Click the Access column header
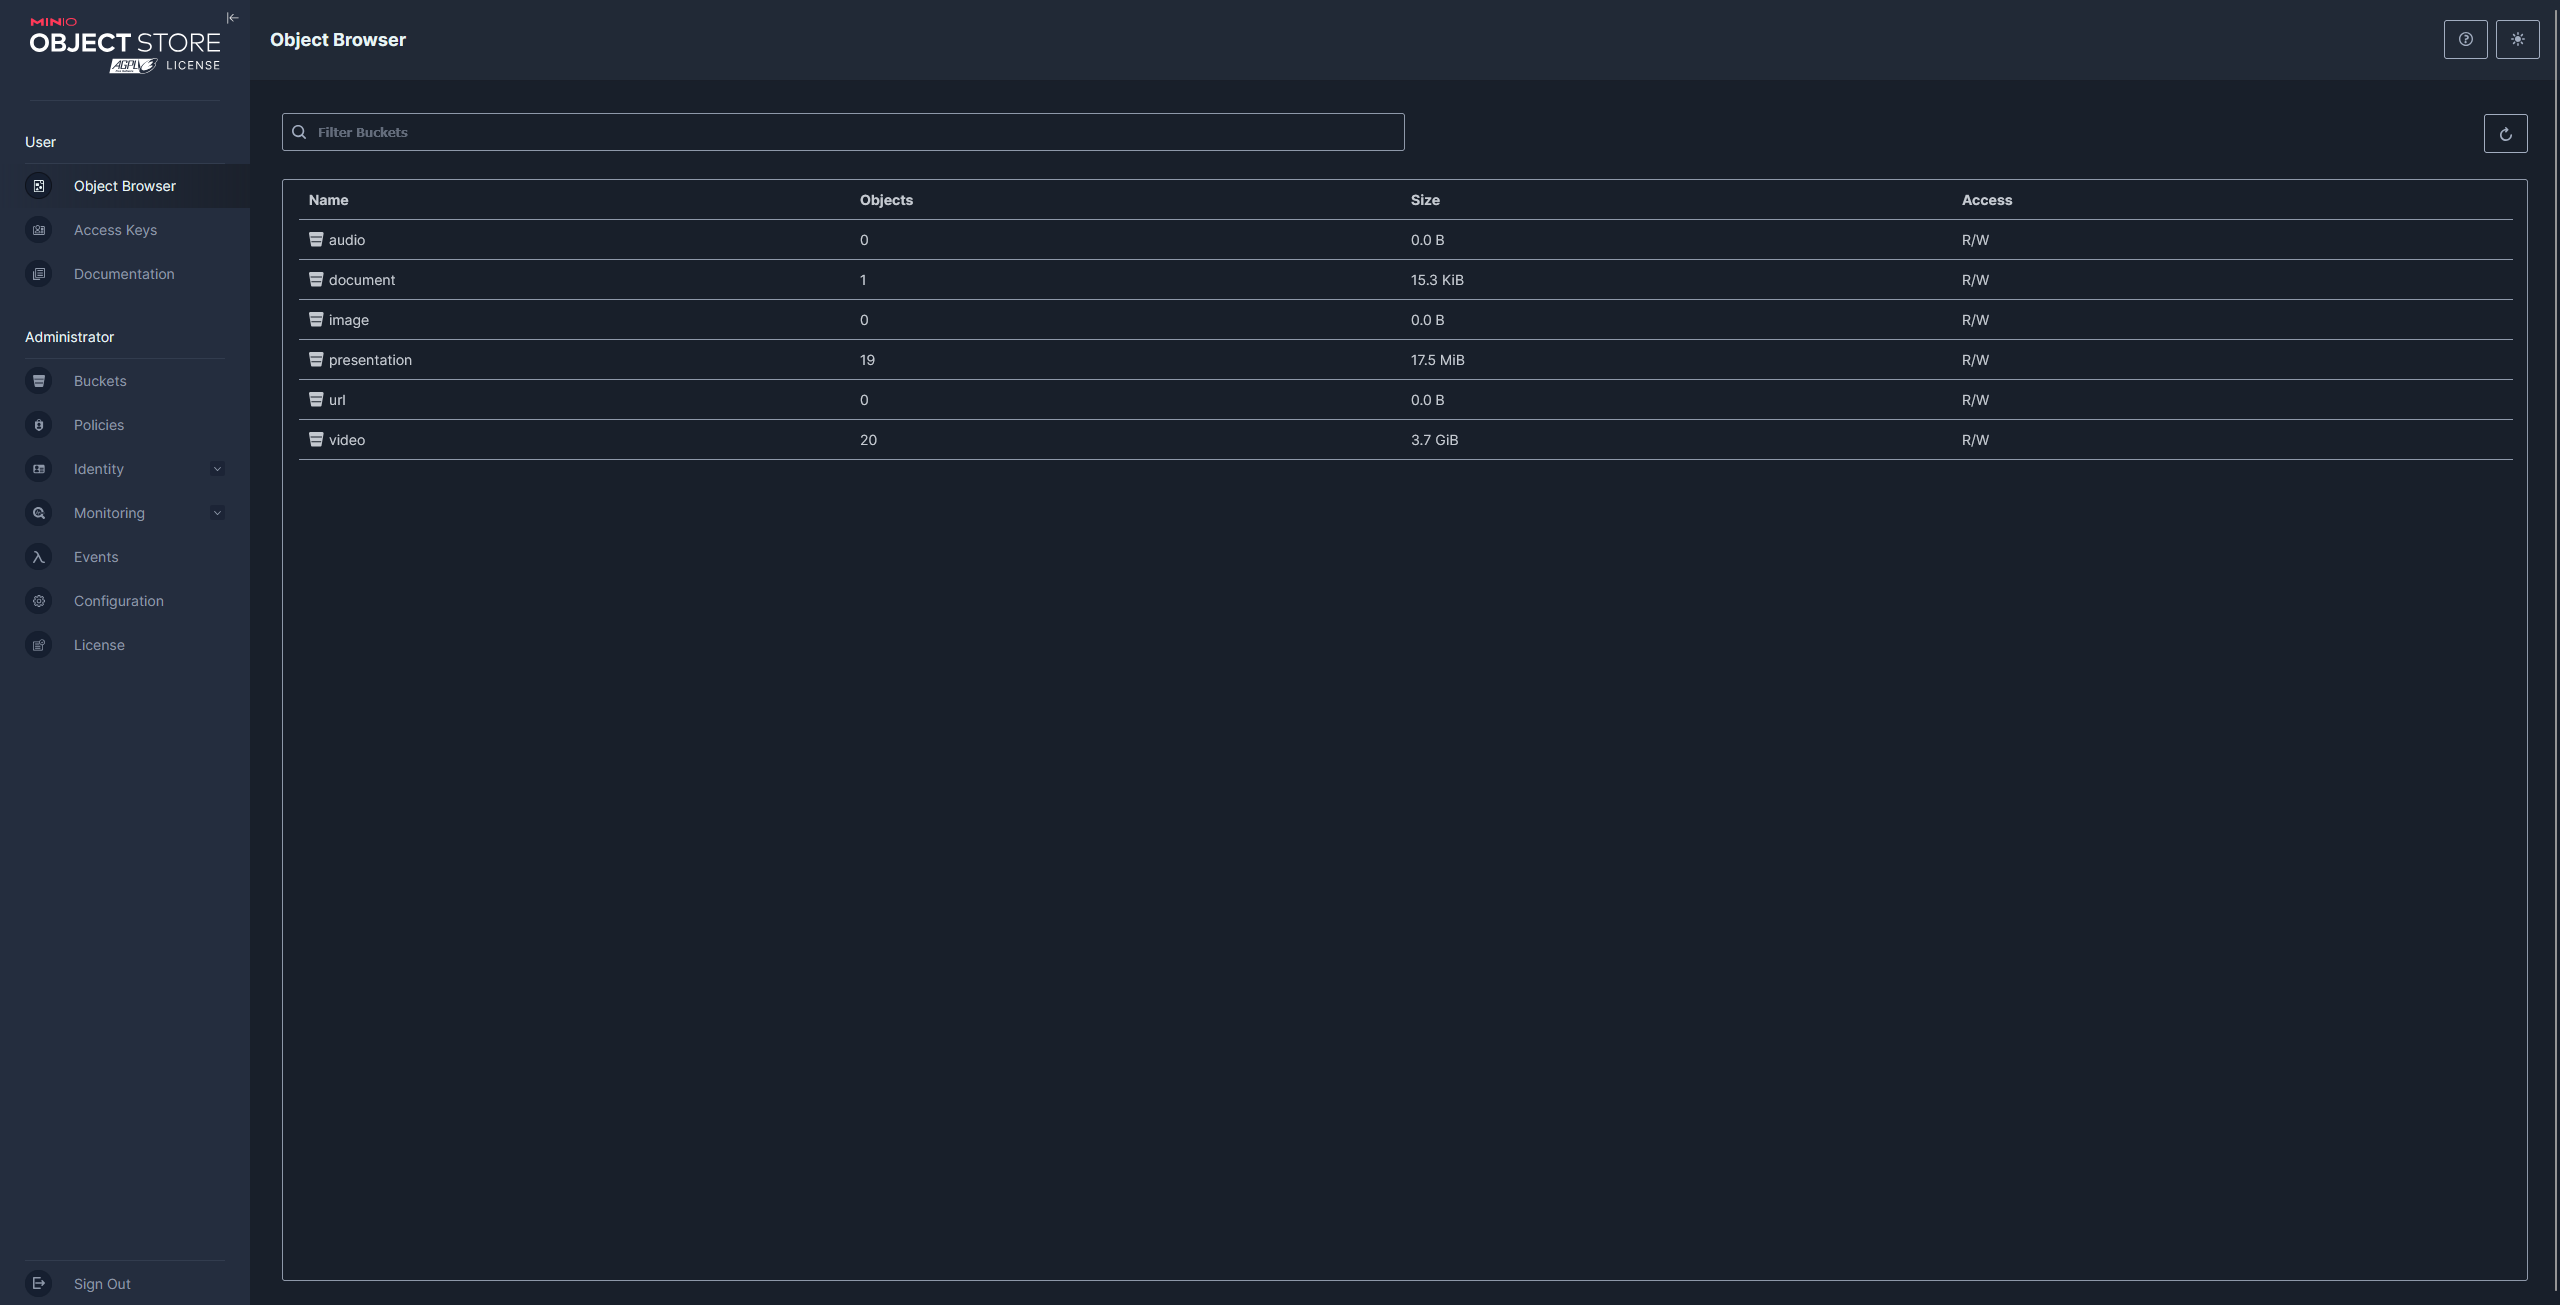 point(1987,200)
